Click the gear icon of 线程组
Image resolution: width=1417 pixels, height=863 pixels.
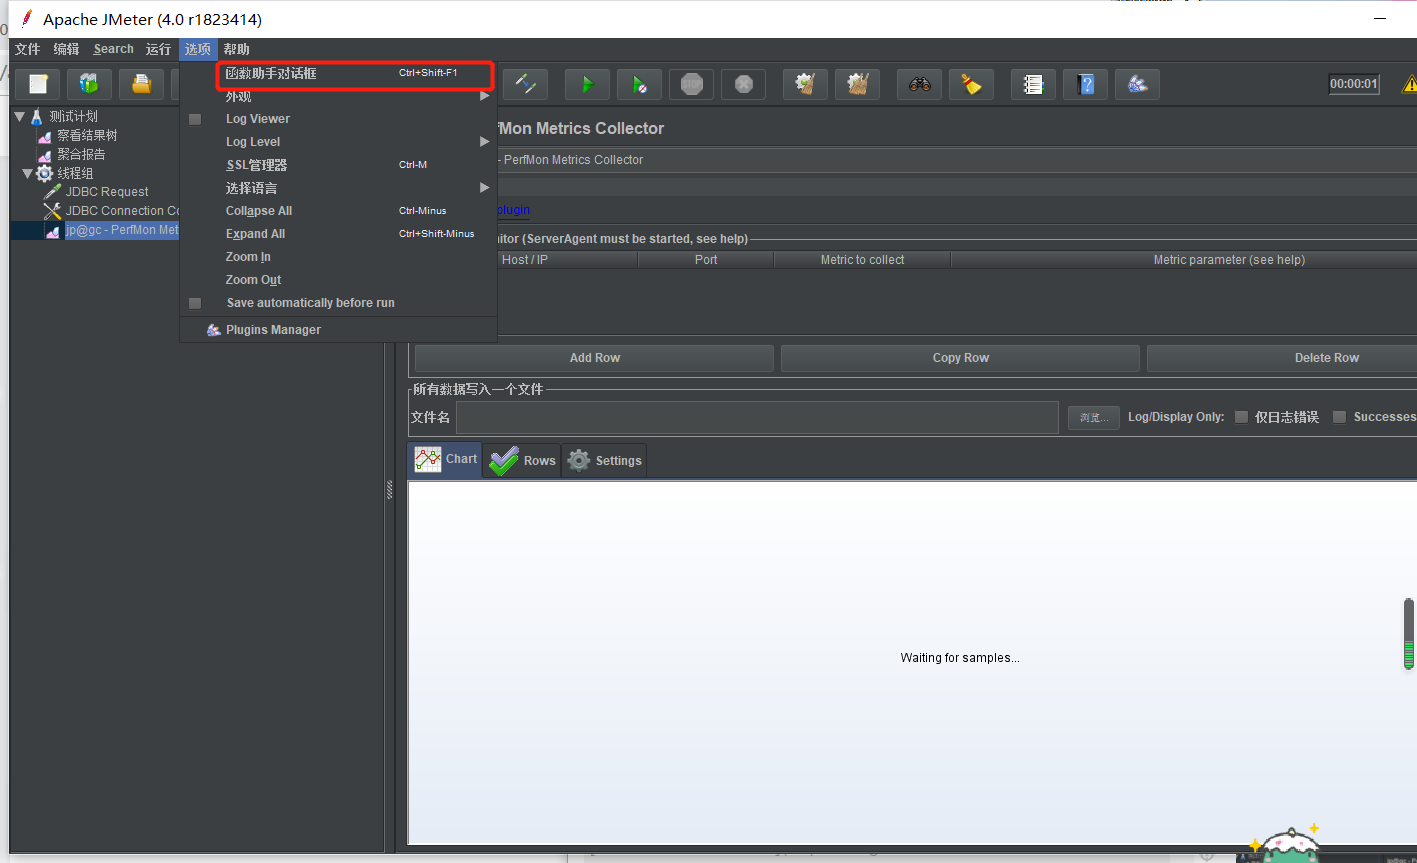coord(45,173)
